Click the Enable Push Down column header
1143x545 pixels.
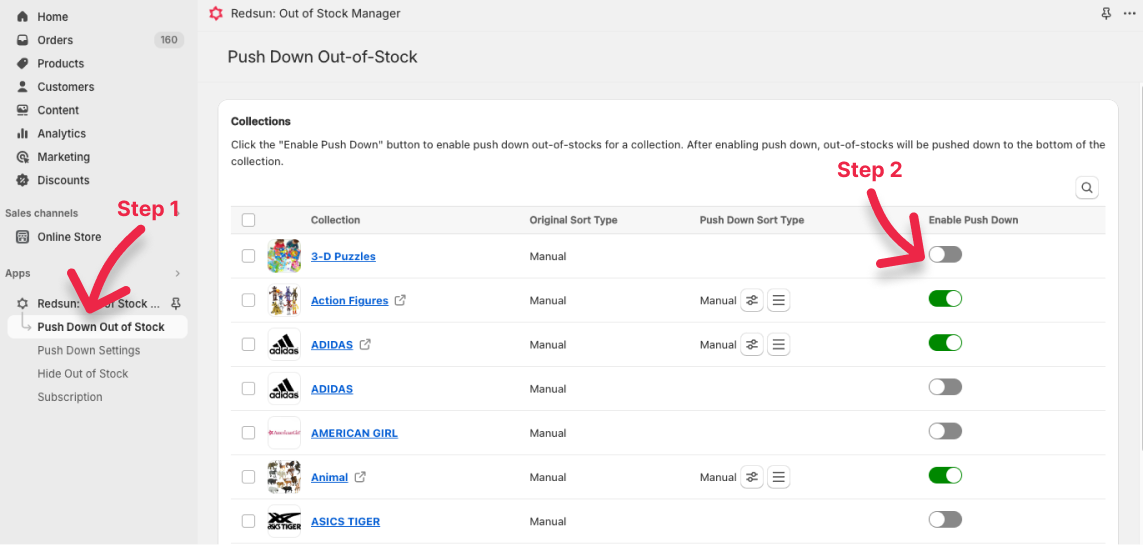click(x=973, y=220)
